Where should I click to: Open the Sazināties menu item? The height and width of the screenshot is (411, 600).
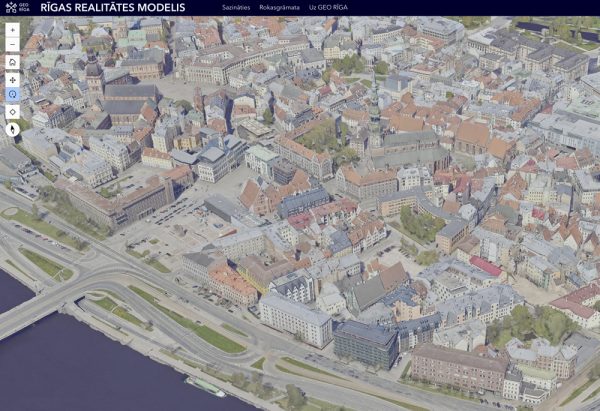click(x=236, y=7)
